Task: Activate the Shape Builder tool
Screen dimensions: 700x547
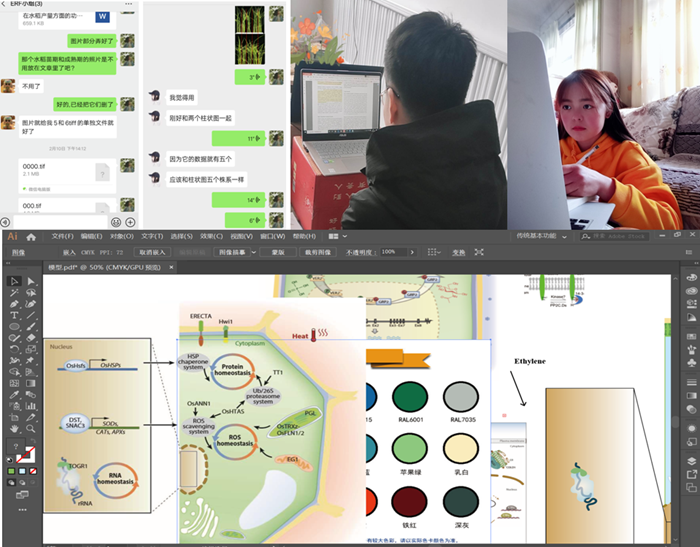Action: [14, 372]
